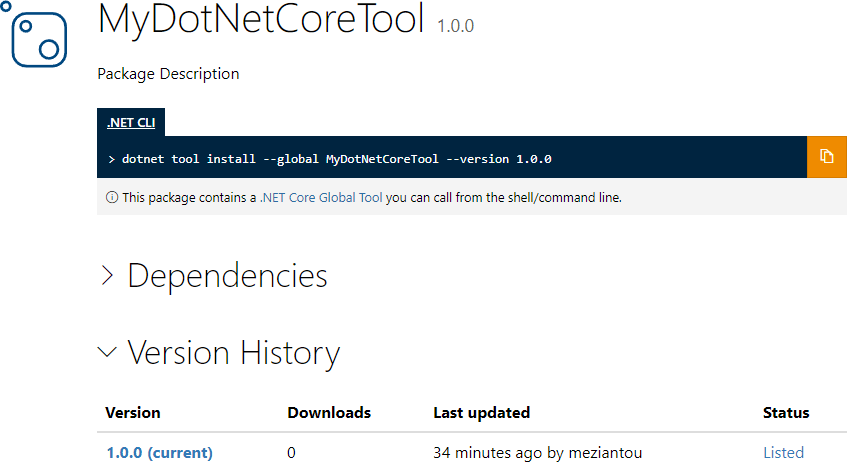Open version 1.0.0 (current) link
Screen dimensions: 847x462
tap(159, 452)
